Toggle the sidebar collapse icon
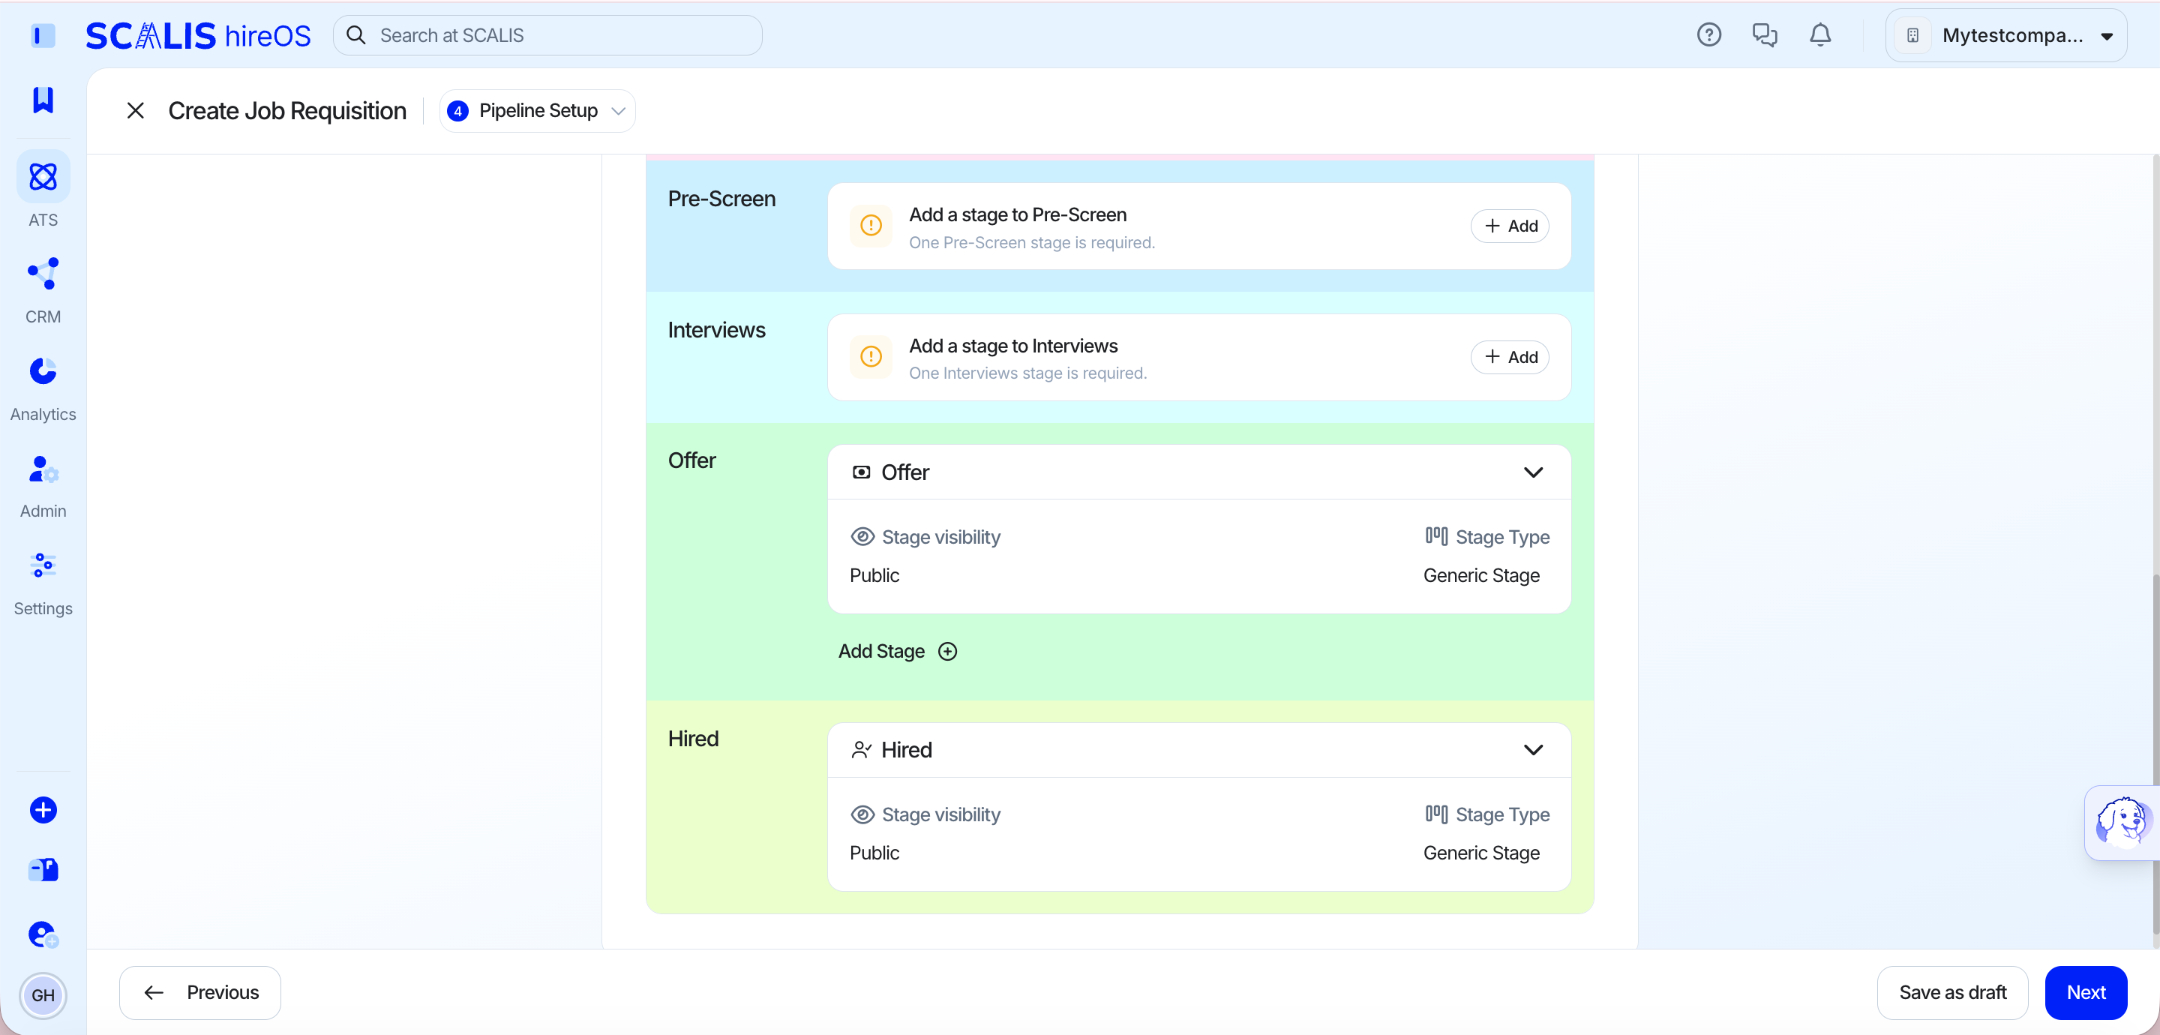The width and height of the screenshot is (2160, 1035). (43, 36)
